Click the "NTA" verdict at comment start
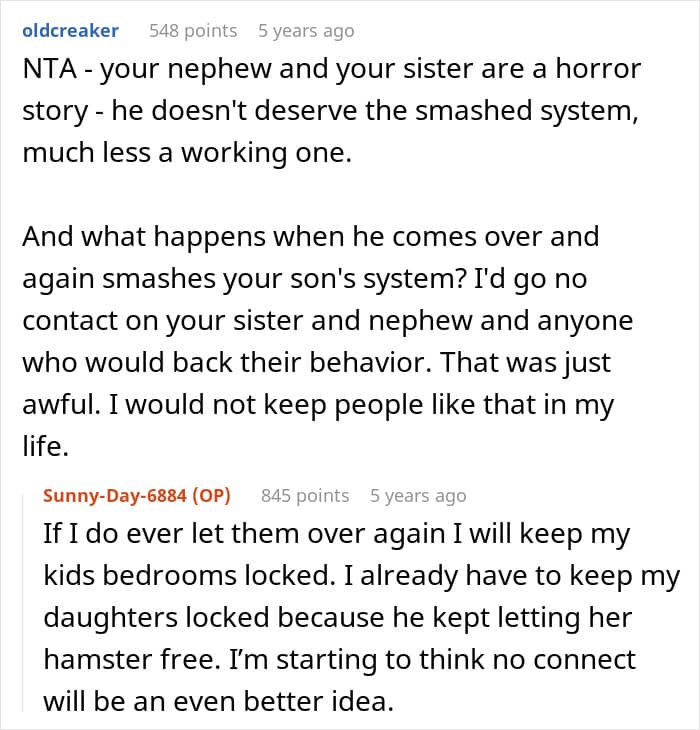Viewport: 700px width, 730px height. coord(45,72)
